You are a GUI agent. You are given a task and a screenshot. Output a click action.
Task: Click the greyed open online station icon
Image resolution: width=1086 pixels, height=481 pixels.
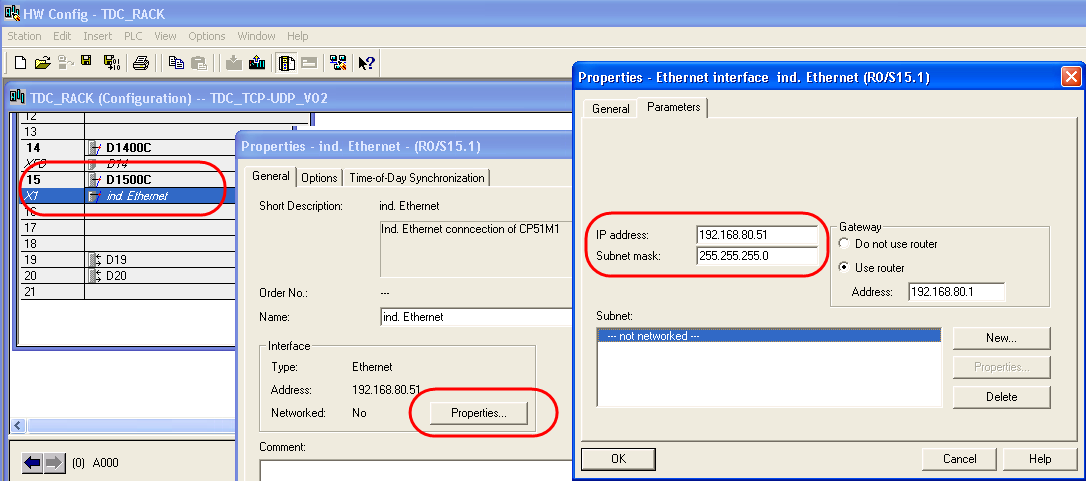coord(66,63)
